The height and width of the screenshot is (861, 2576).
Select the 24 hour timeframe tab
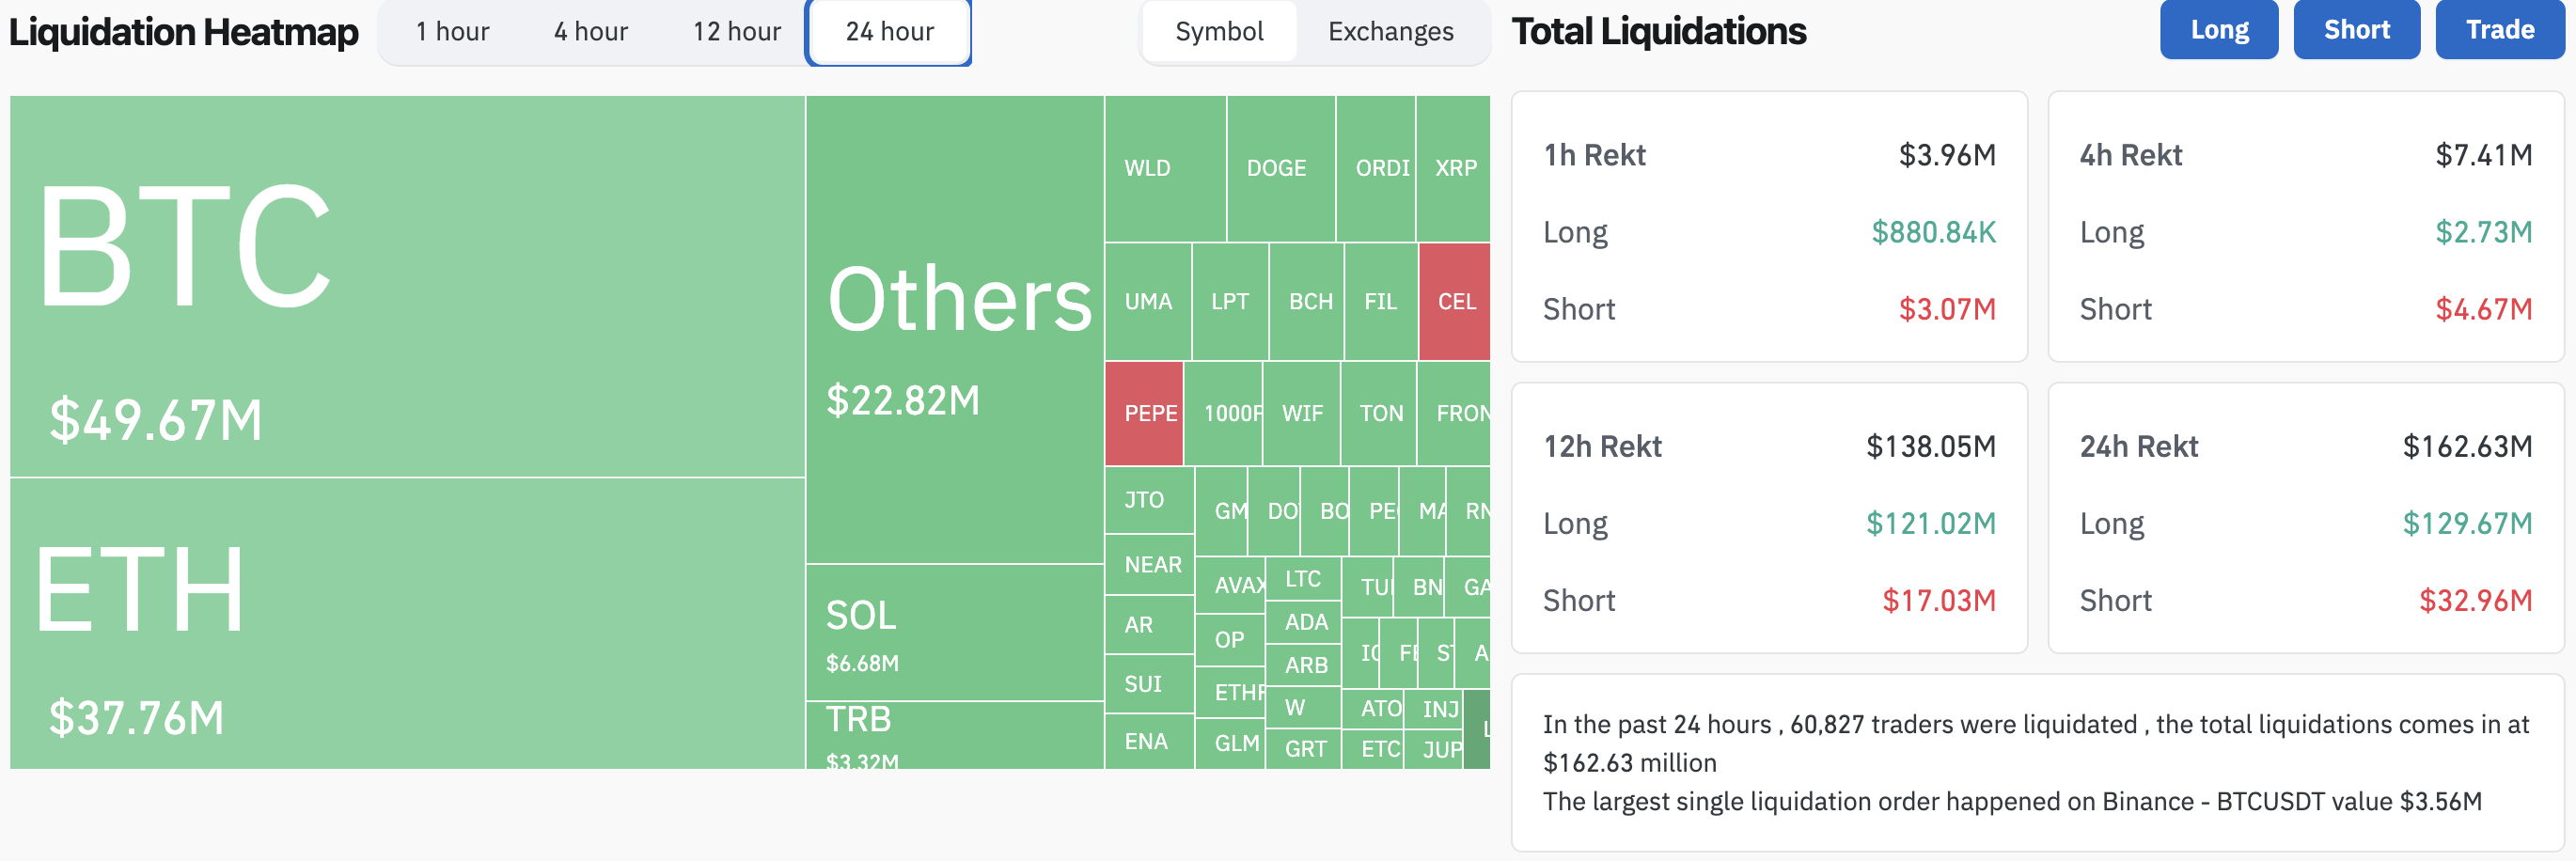[889, 32]
